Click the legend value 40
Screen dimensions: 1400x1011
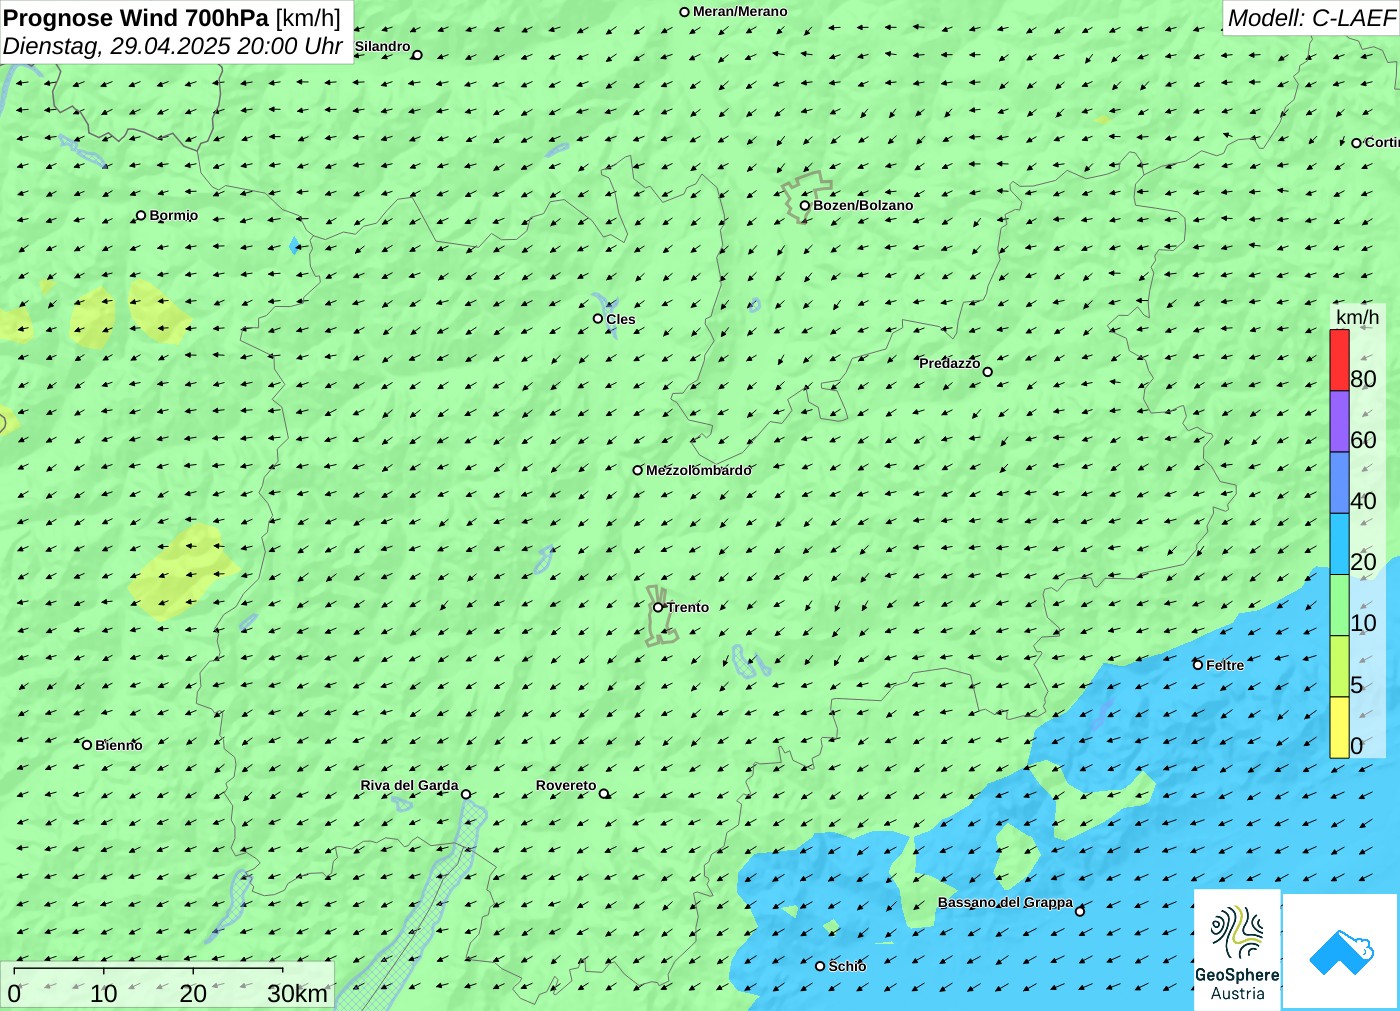[x=1363, y=501]
